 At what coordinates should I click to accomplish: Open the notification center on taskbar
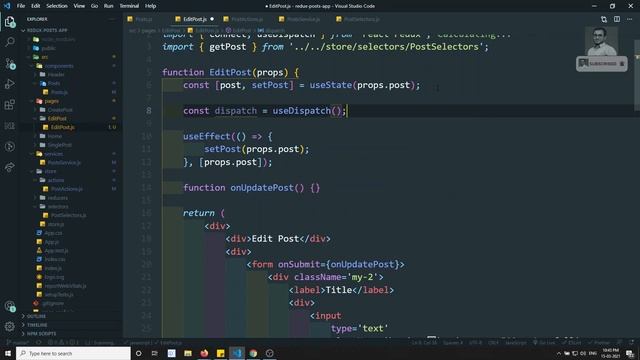[630, 353]
